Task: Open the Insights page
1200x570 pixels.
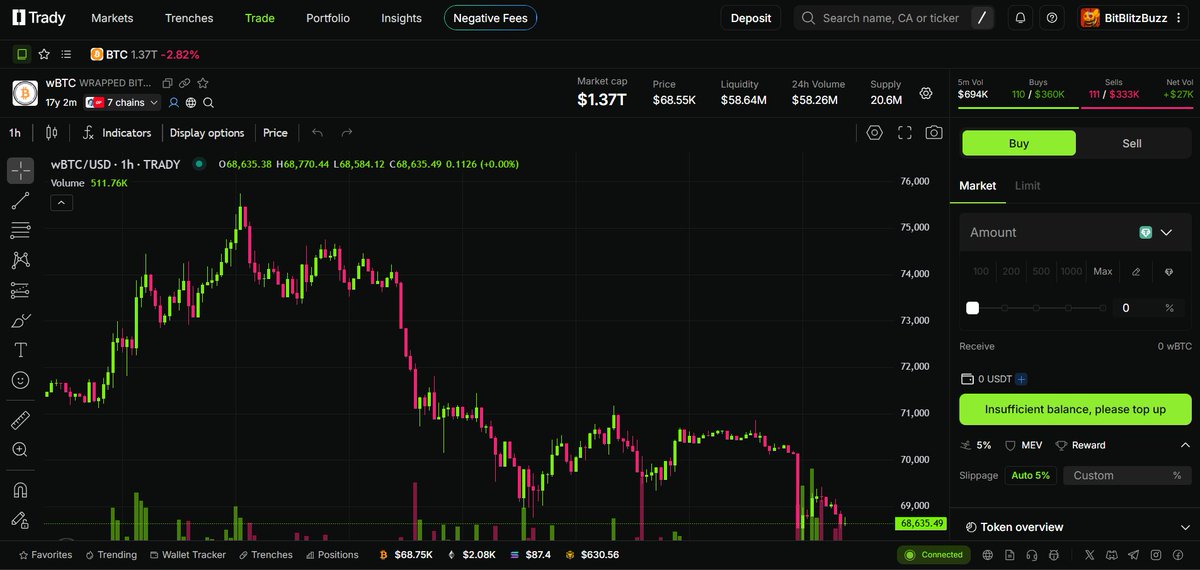Action: tap(401, 18)
